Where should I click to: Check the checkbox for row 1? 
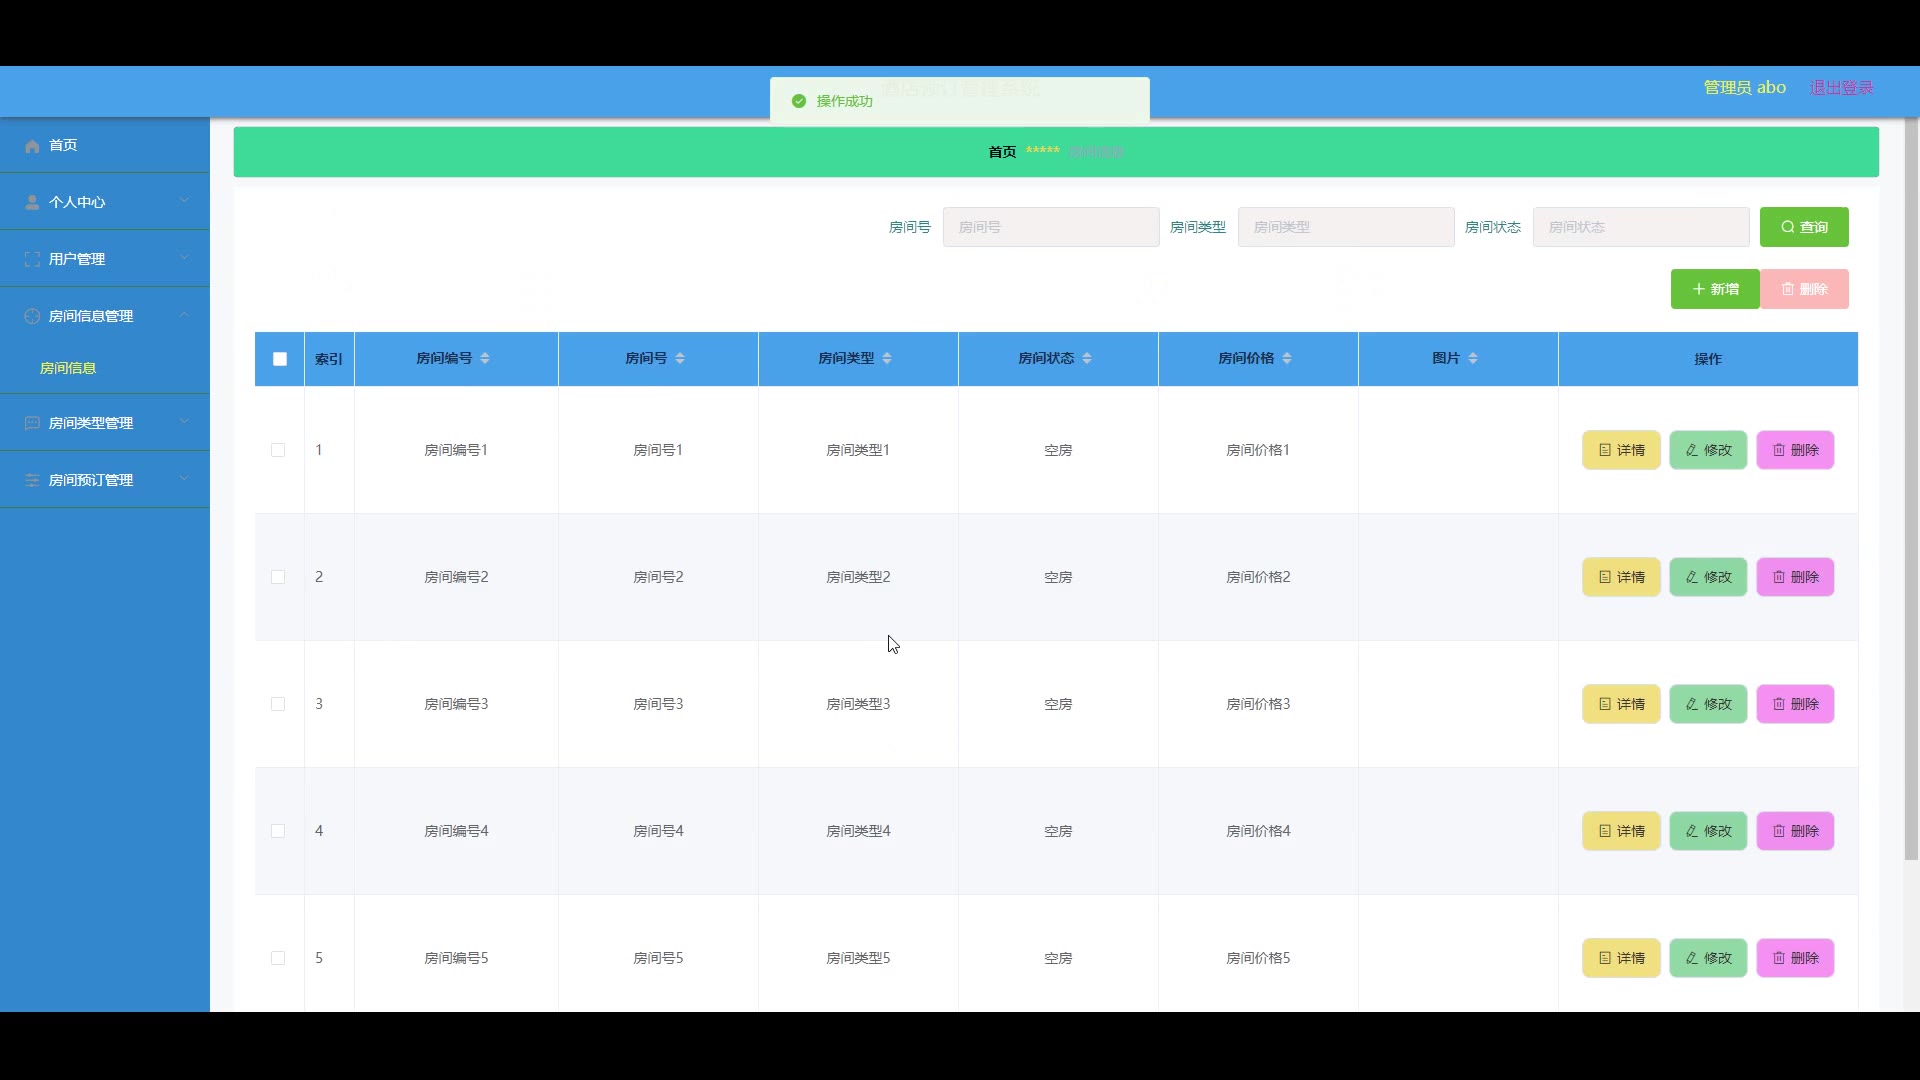click(x=278, y=451)
